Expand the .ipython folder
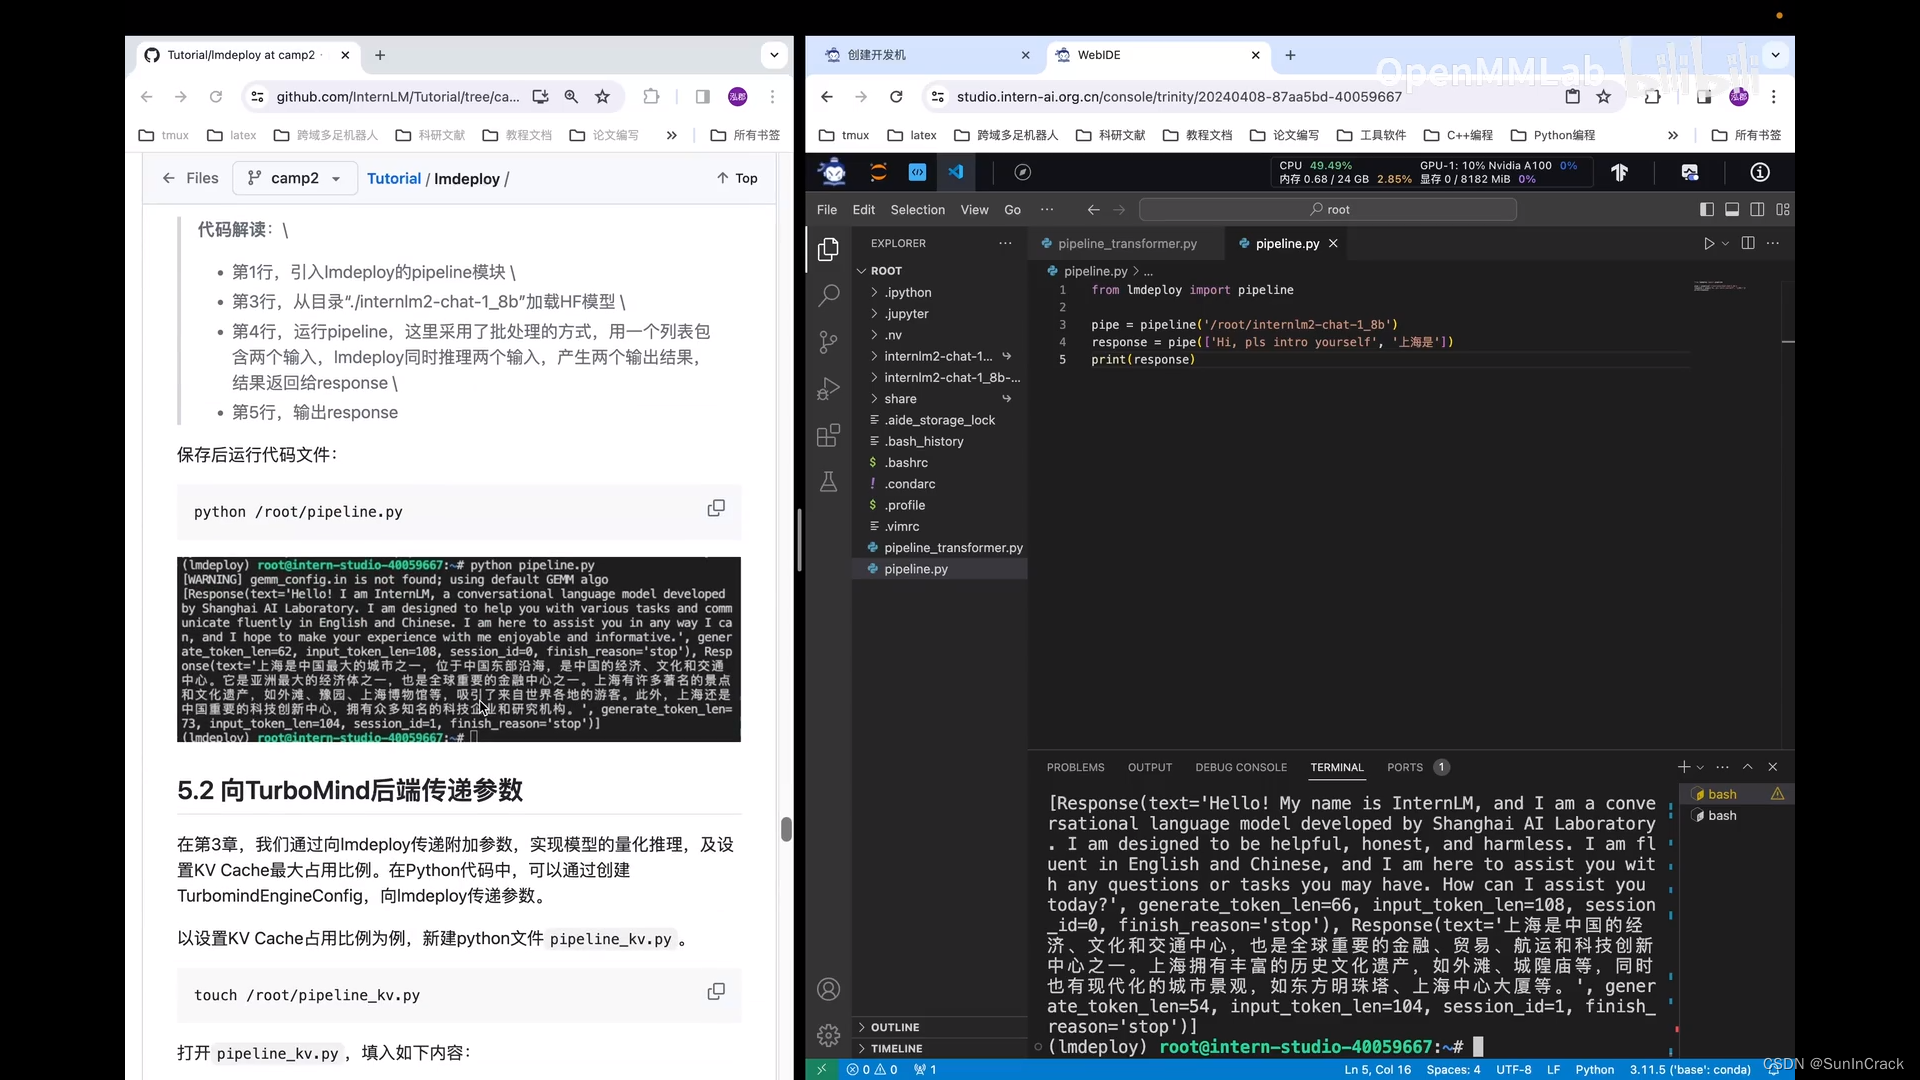Image resolution: width=1920 pixels, height=1080 pixels. tap(907, 292)
